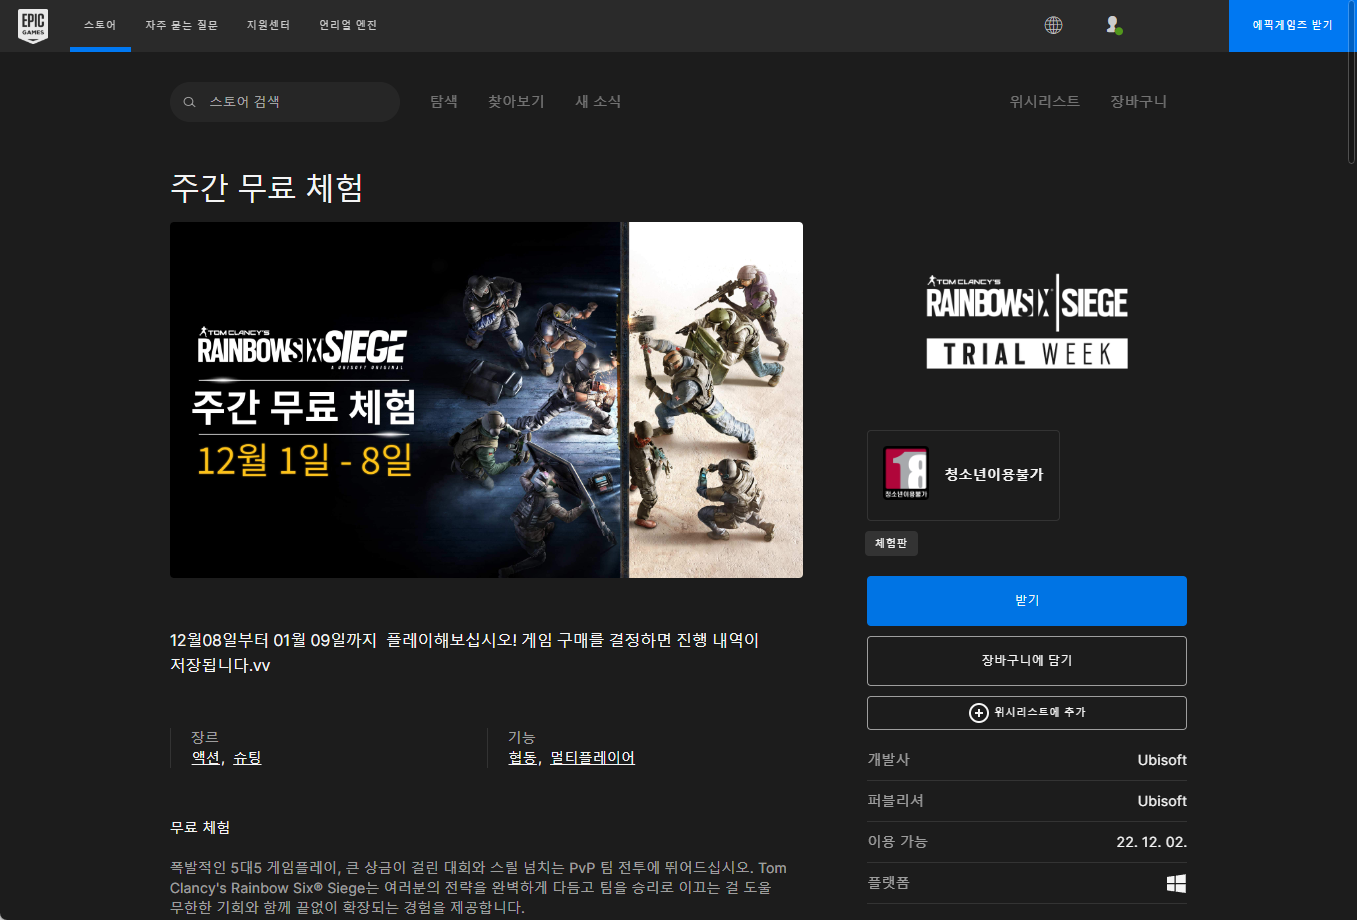Click the 협동 feature link
Viewport: 1357px width, 920px height.
point(523,758)
